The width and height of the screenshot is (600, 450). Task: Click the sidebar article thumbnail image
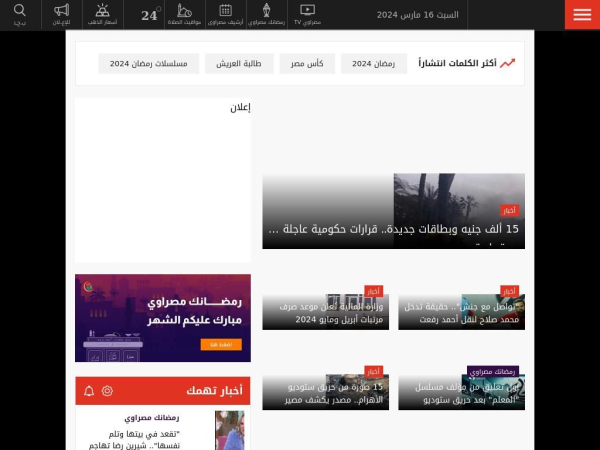pyautogui.click(x=230, y=430)
